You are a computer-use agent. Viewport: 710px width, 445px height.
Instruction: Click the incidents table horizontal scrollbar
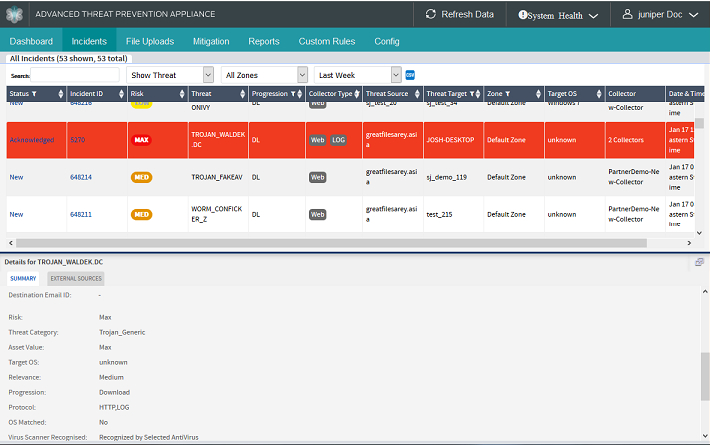coord(300,242)
